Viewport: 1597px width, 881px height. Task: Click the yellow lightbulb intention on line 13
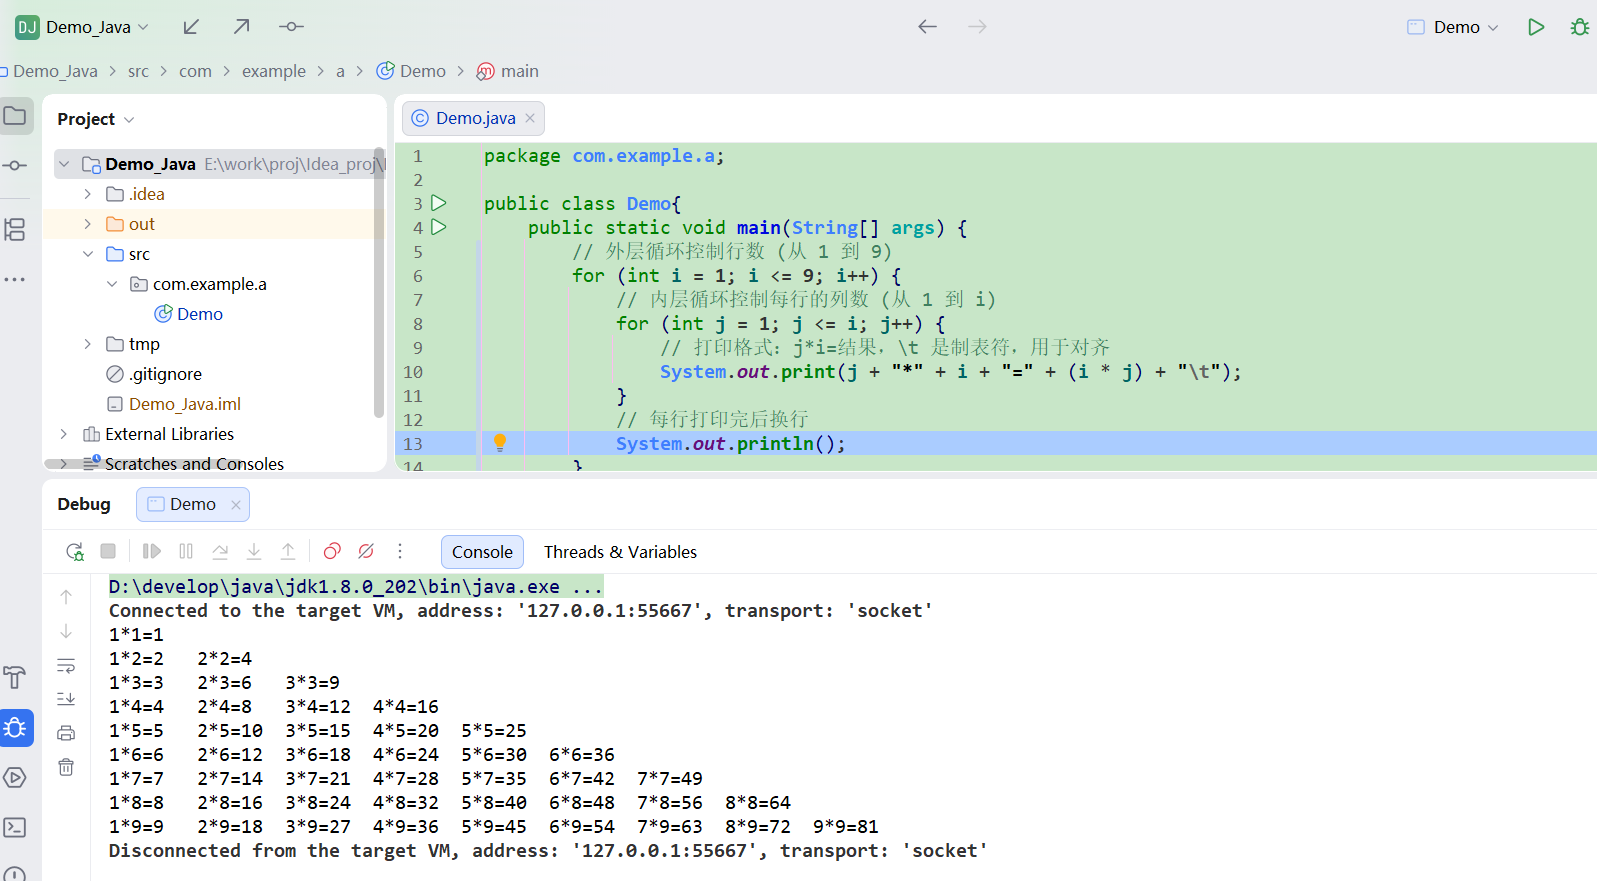(x=500, y=443)
